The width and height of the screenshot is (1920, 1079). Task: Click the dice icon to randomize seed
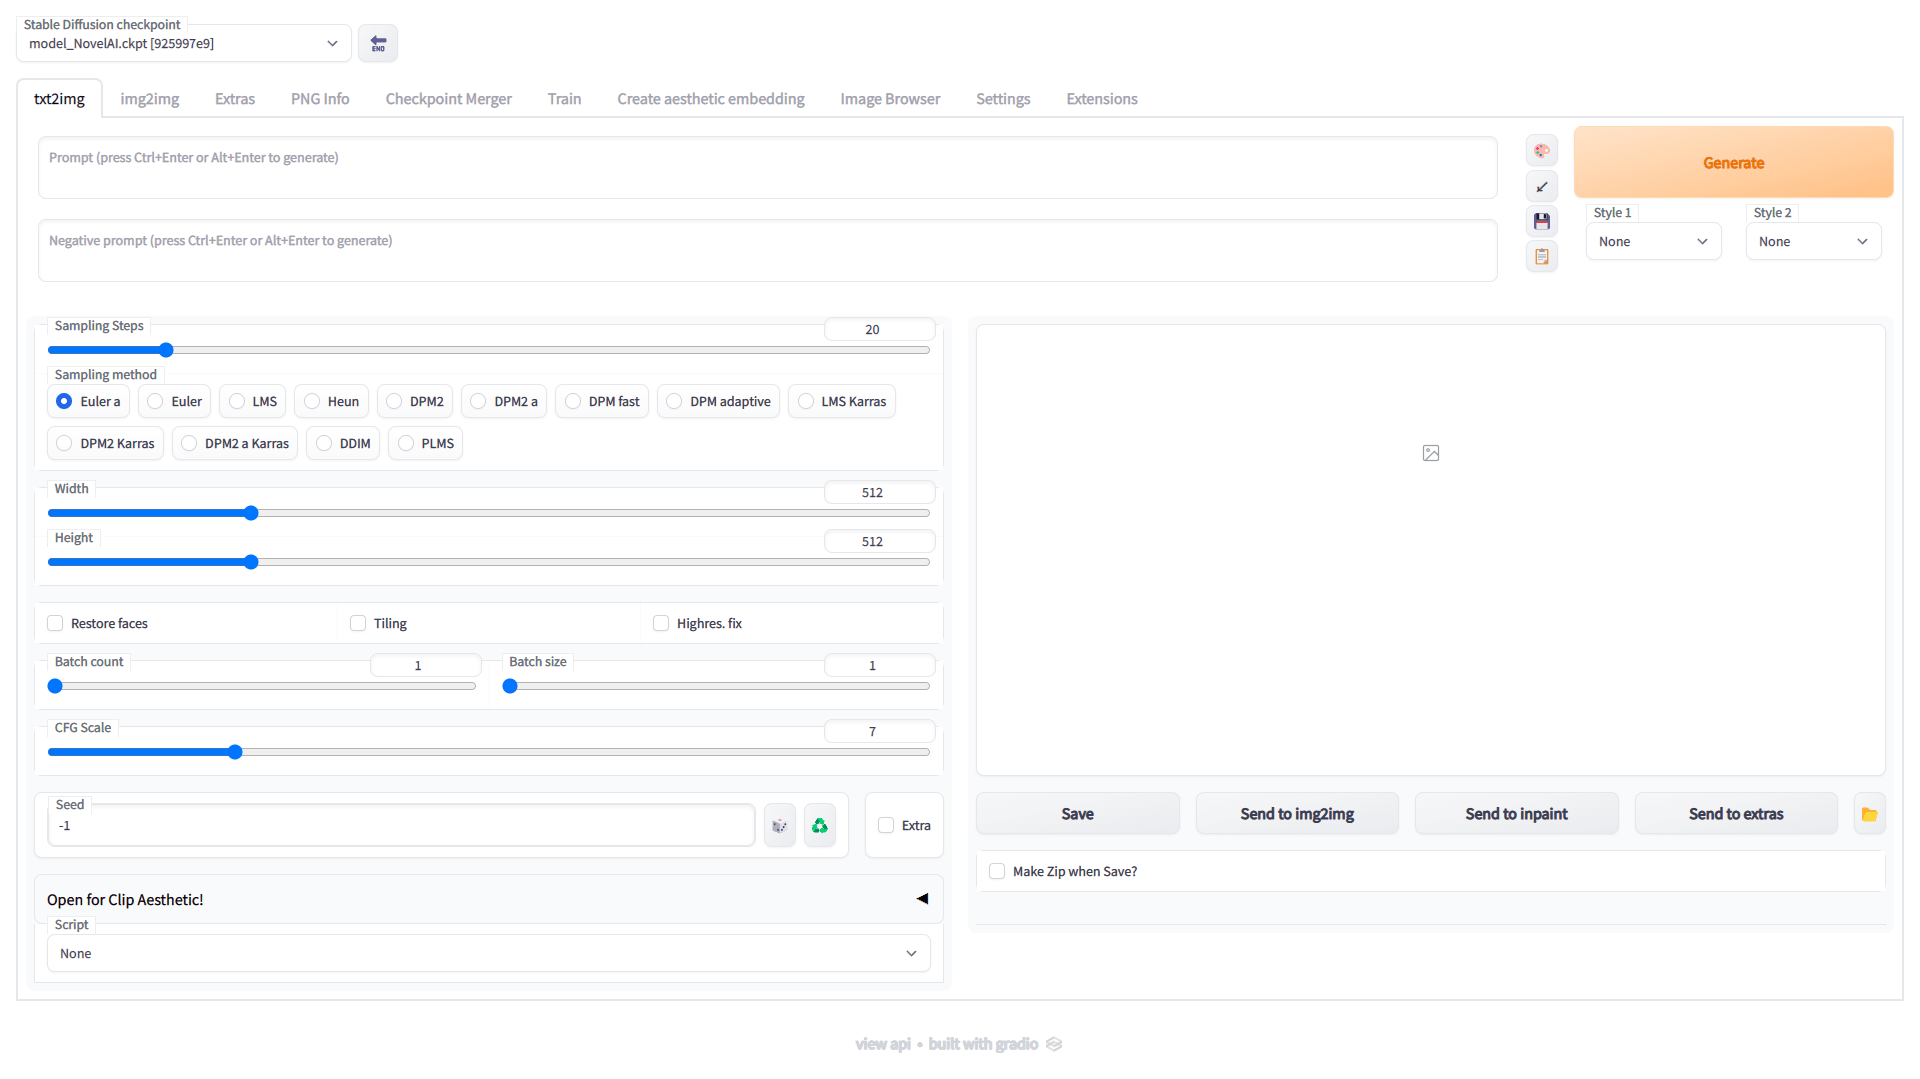coord(779,826)
